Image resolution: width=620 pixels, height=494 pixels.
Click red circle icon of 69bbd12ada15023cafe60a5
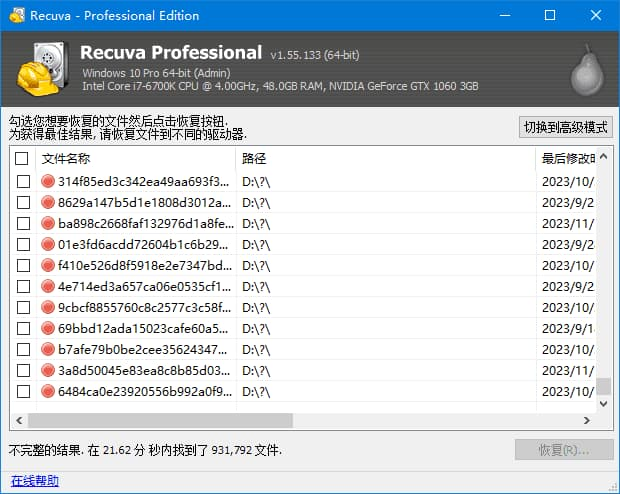[x=48, y=328]
